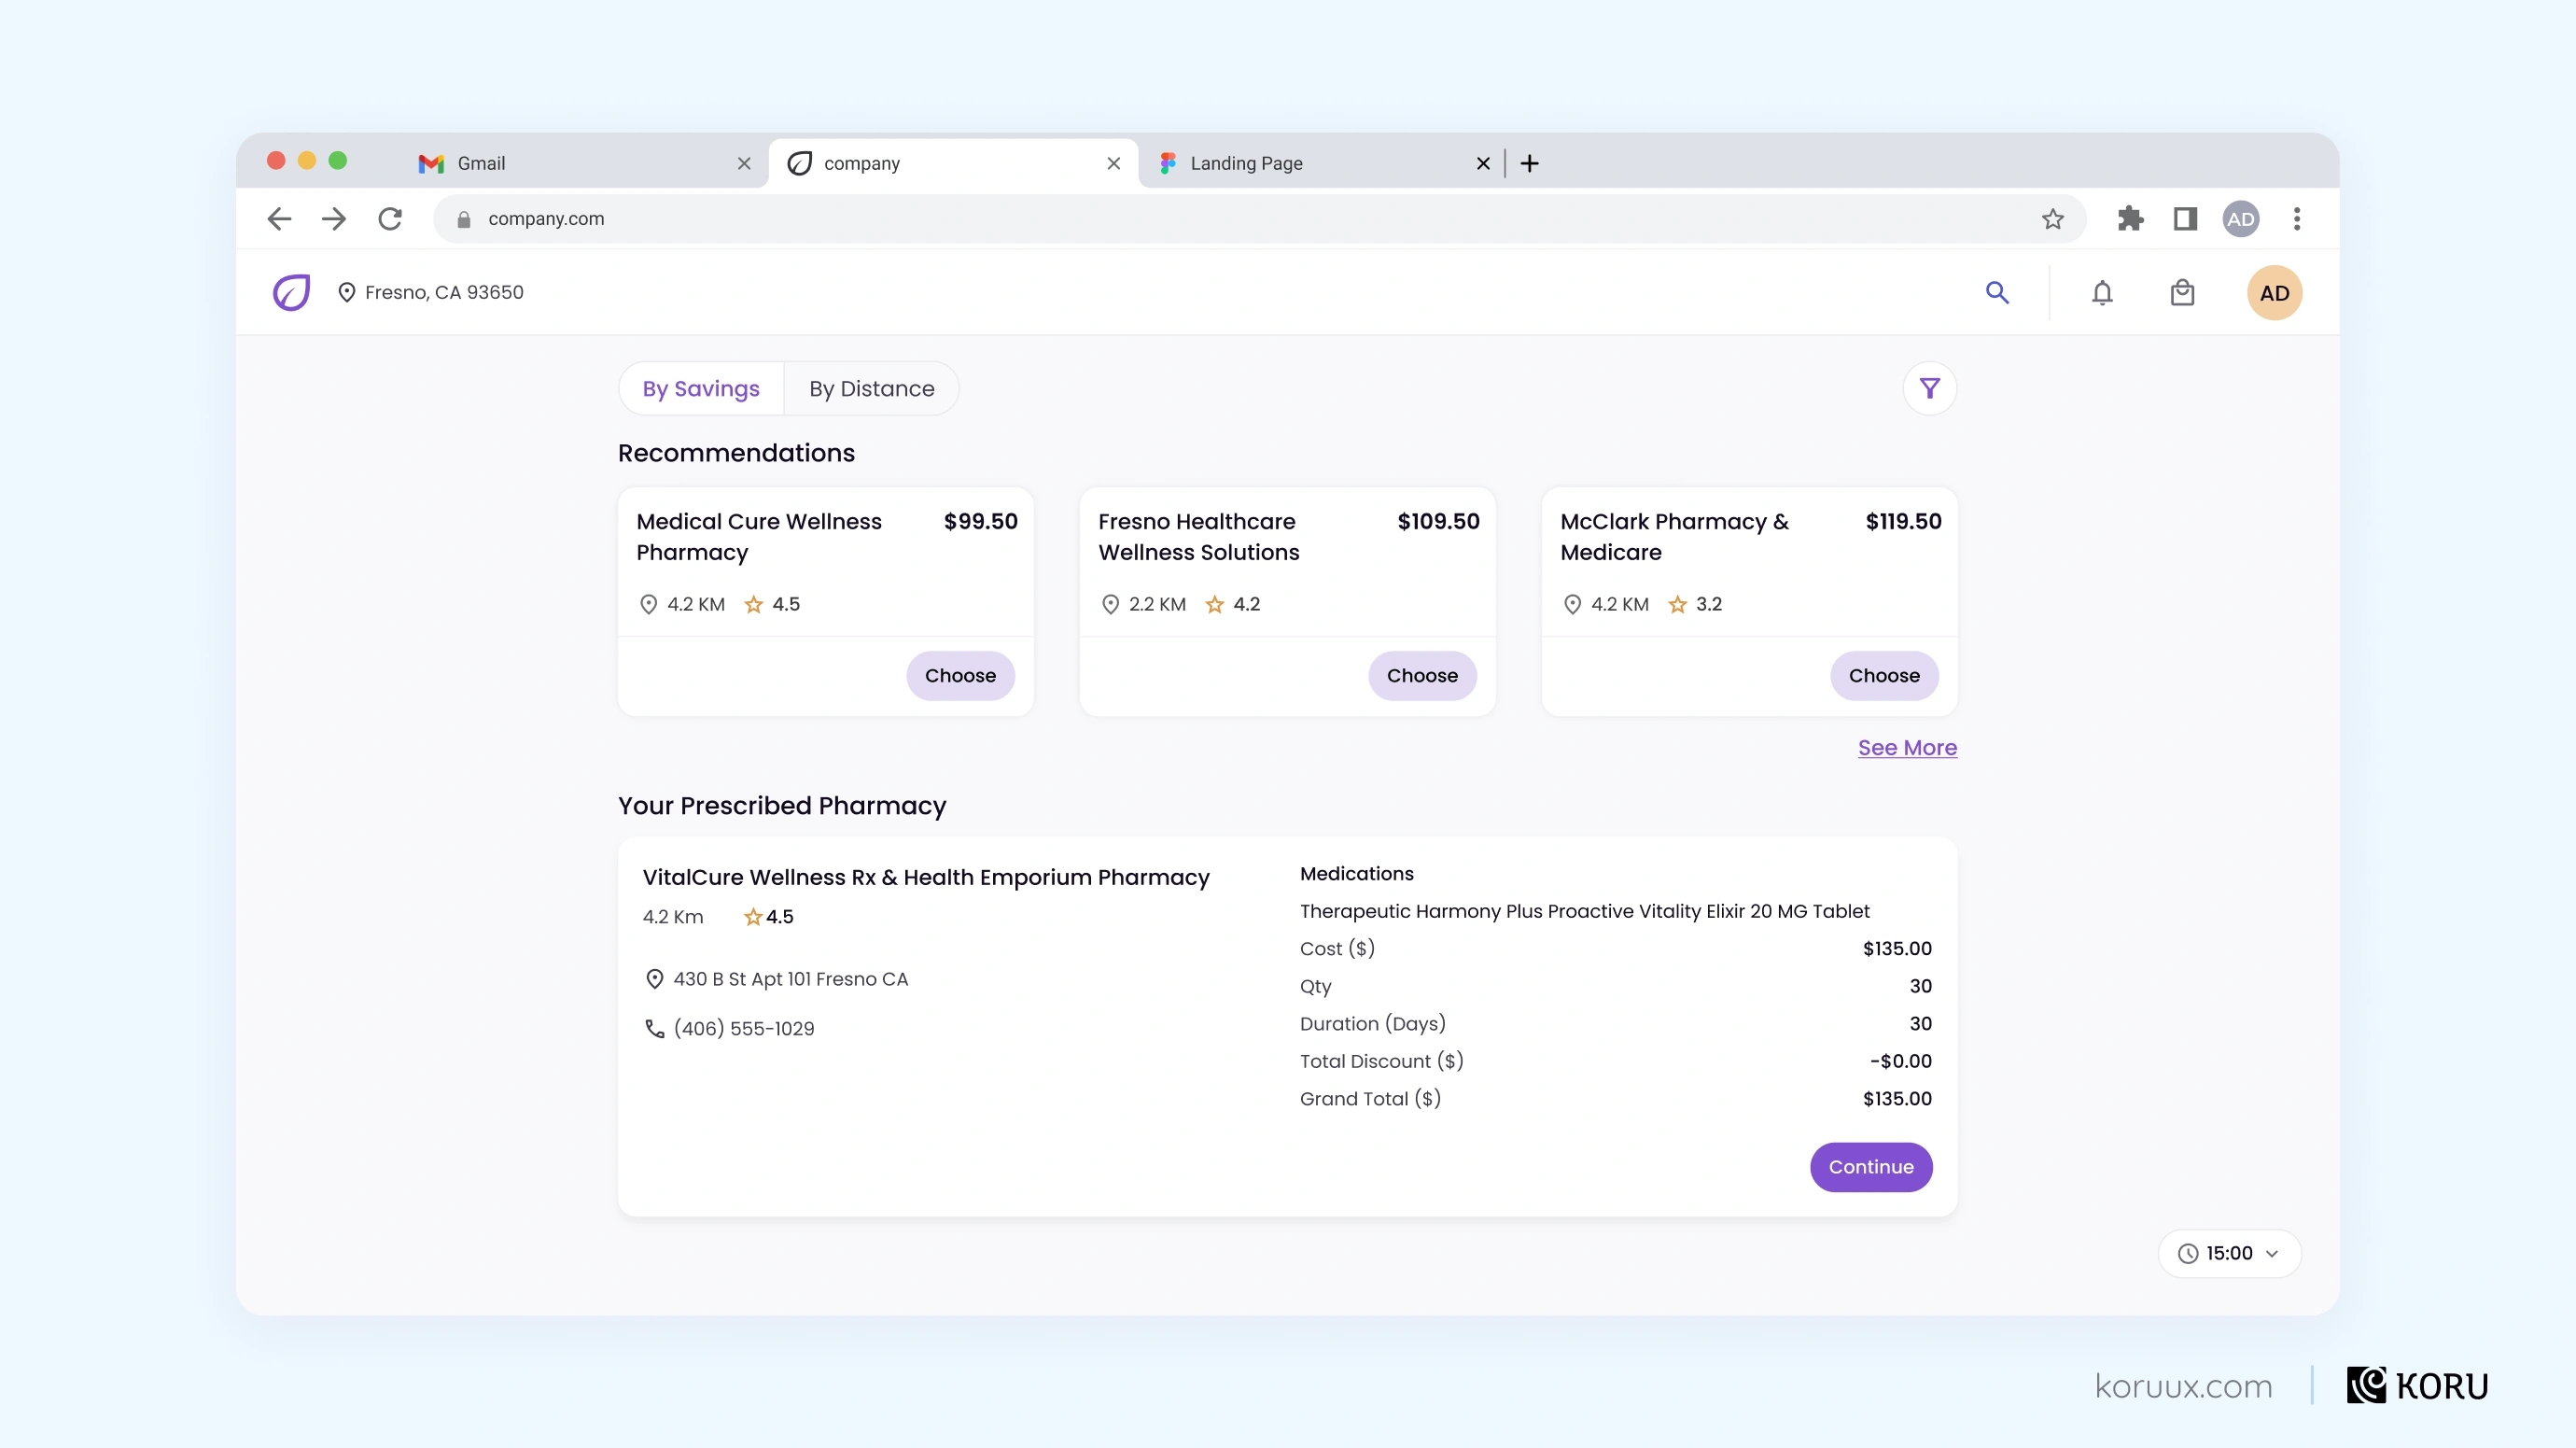Click the Grand Total $135.00 value
The width and height of the screenshot is (2576, 1448).
coord(1897,1098)
